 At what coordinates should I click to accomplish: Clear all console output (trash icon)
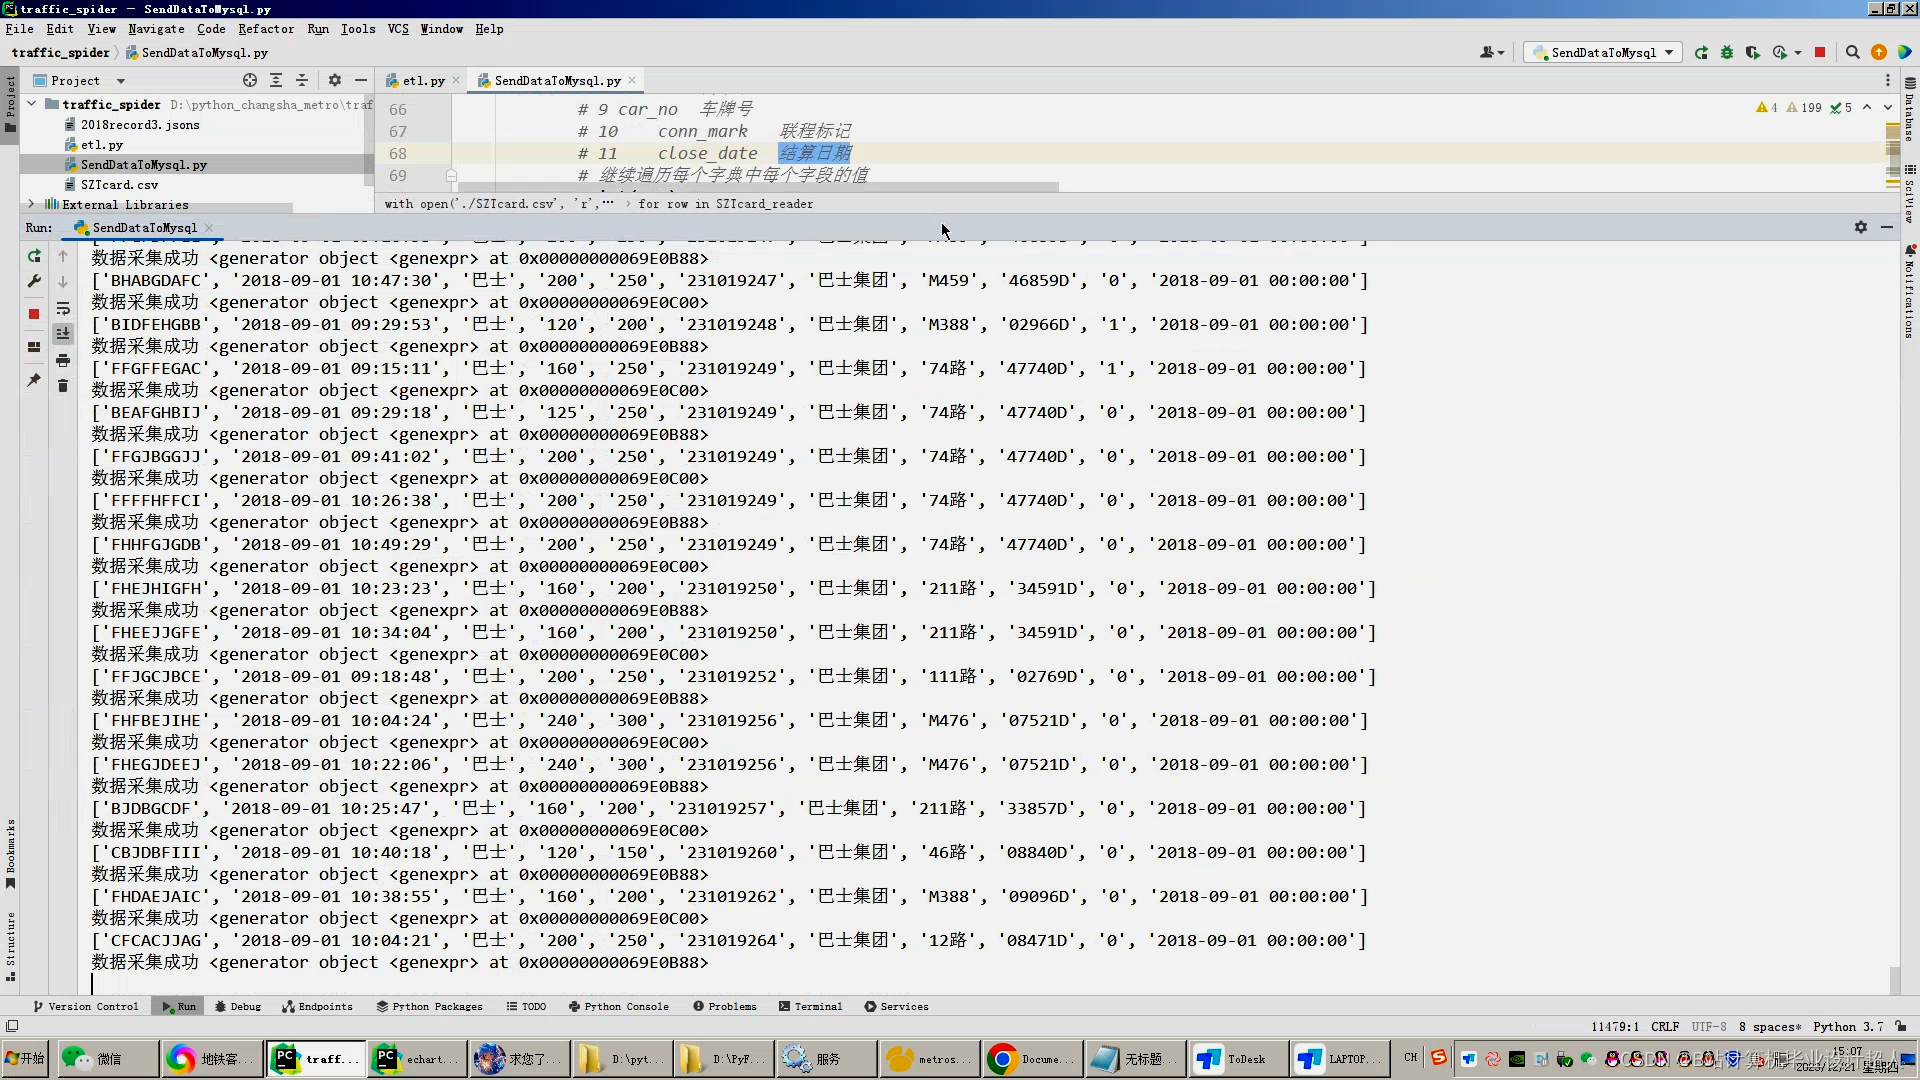point(63,386)
